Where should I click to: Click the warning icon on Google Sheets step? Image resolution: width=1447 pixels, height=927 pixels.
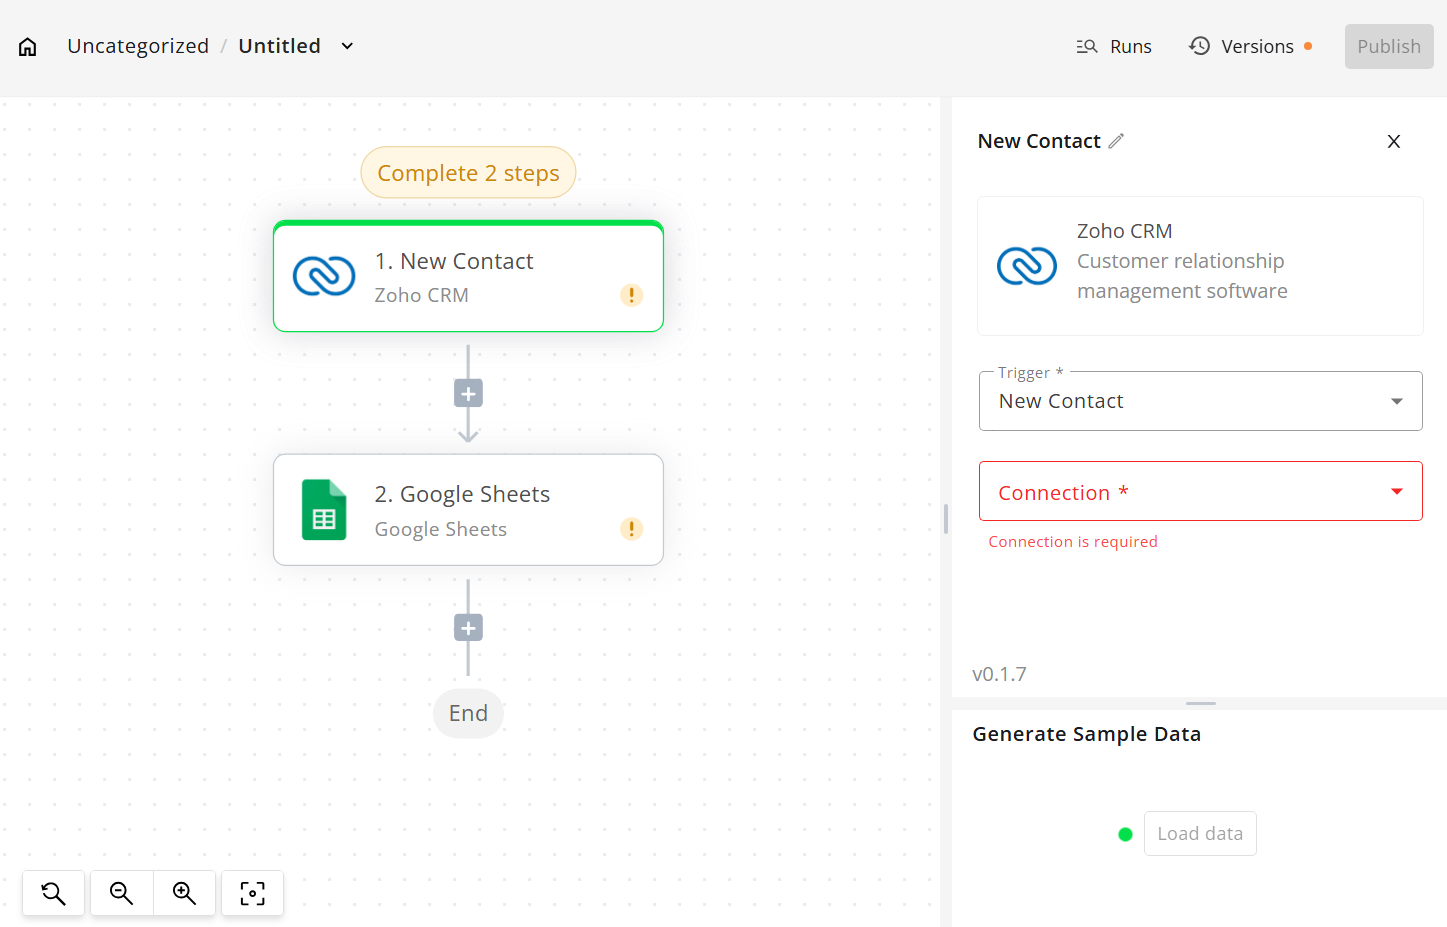631,529
